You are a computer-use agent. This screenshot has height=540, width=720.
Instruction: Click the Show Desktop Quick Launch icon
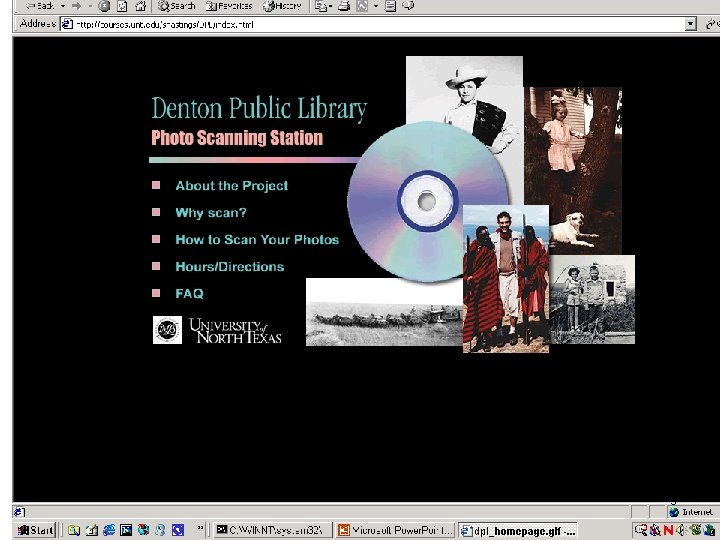point(91,530)
